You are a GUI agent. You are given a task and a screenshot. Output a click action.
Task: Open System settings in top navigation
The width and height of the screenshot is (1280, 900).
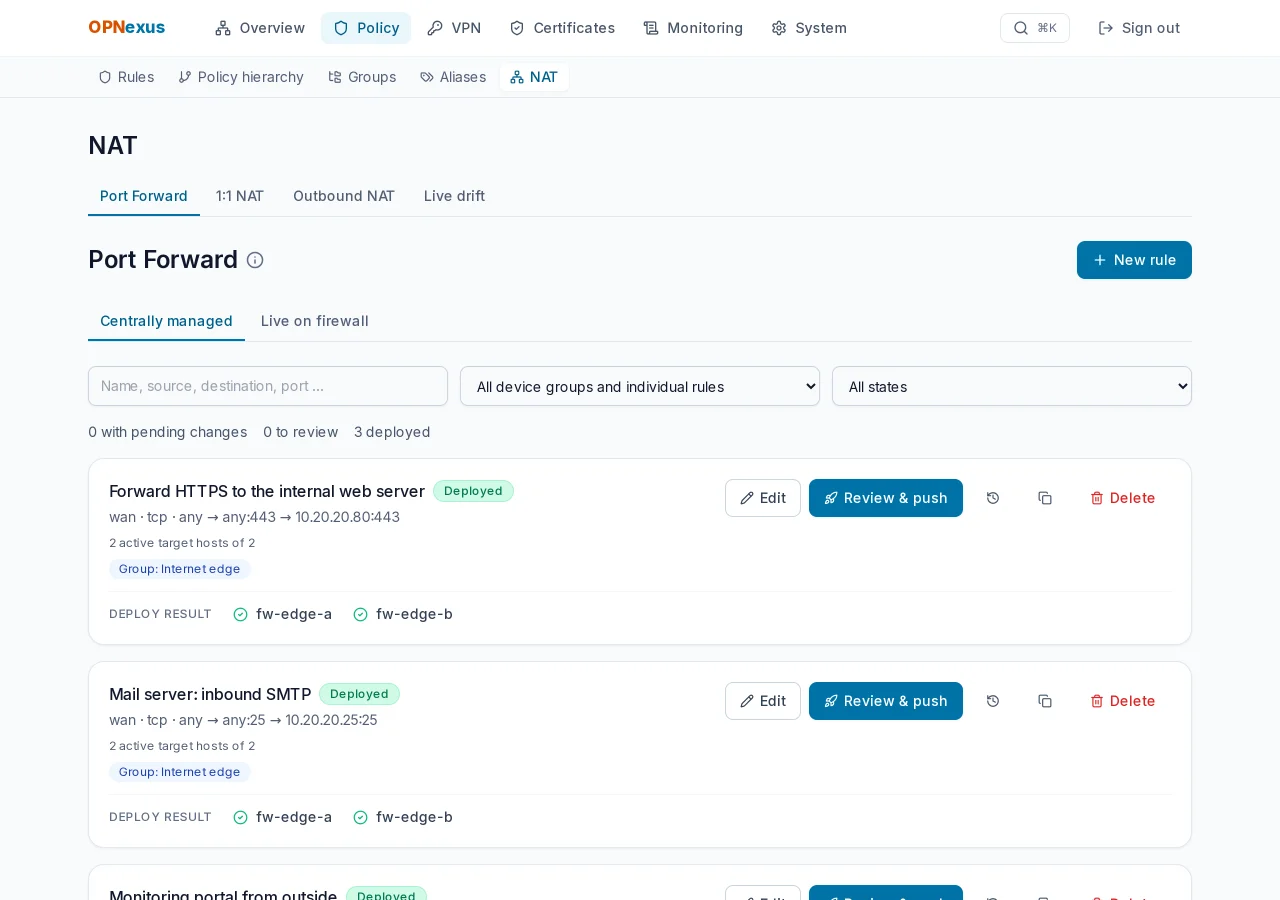[x=809, y=28]
